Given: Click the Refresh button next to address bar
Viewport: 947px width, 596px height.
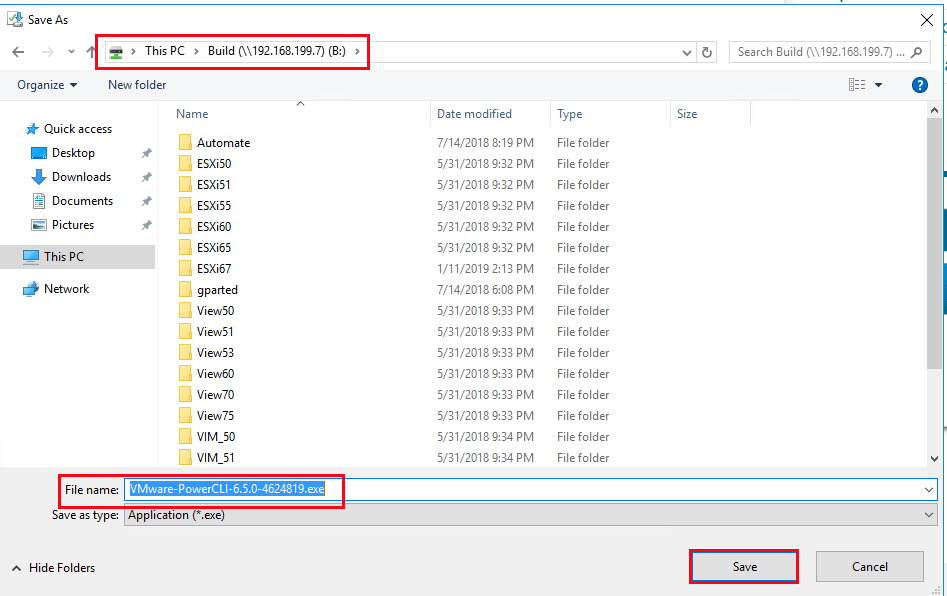Looking at the screenshot, I should 707,53.
